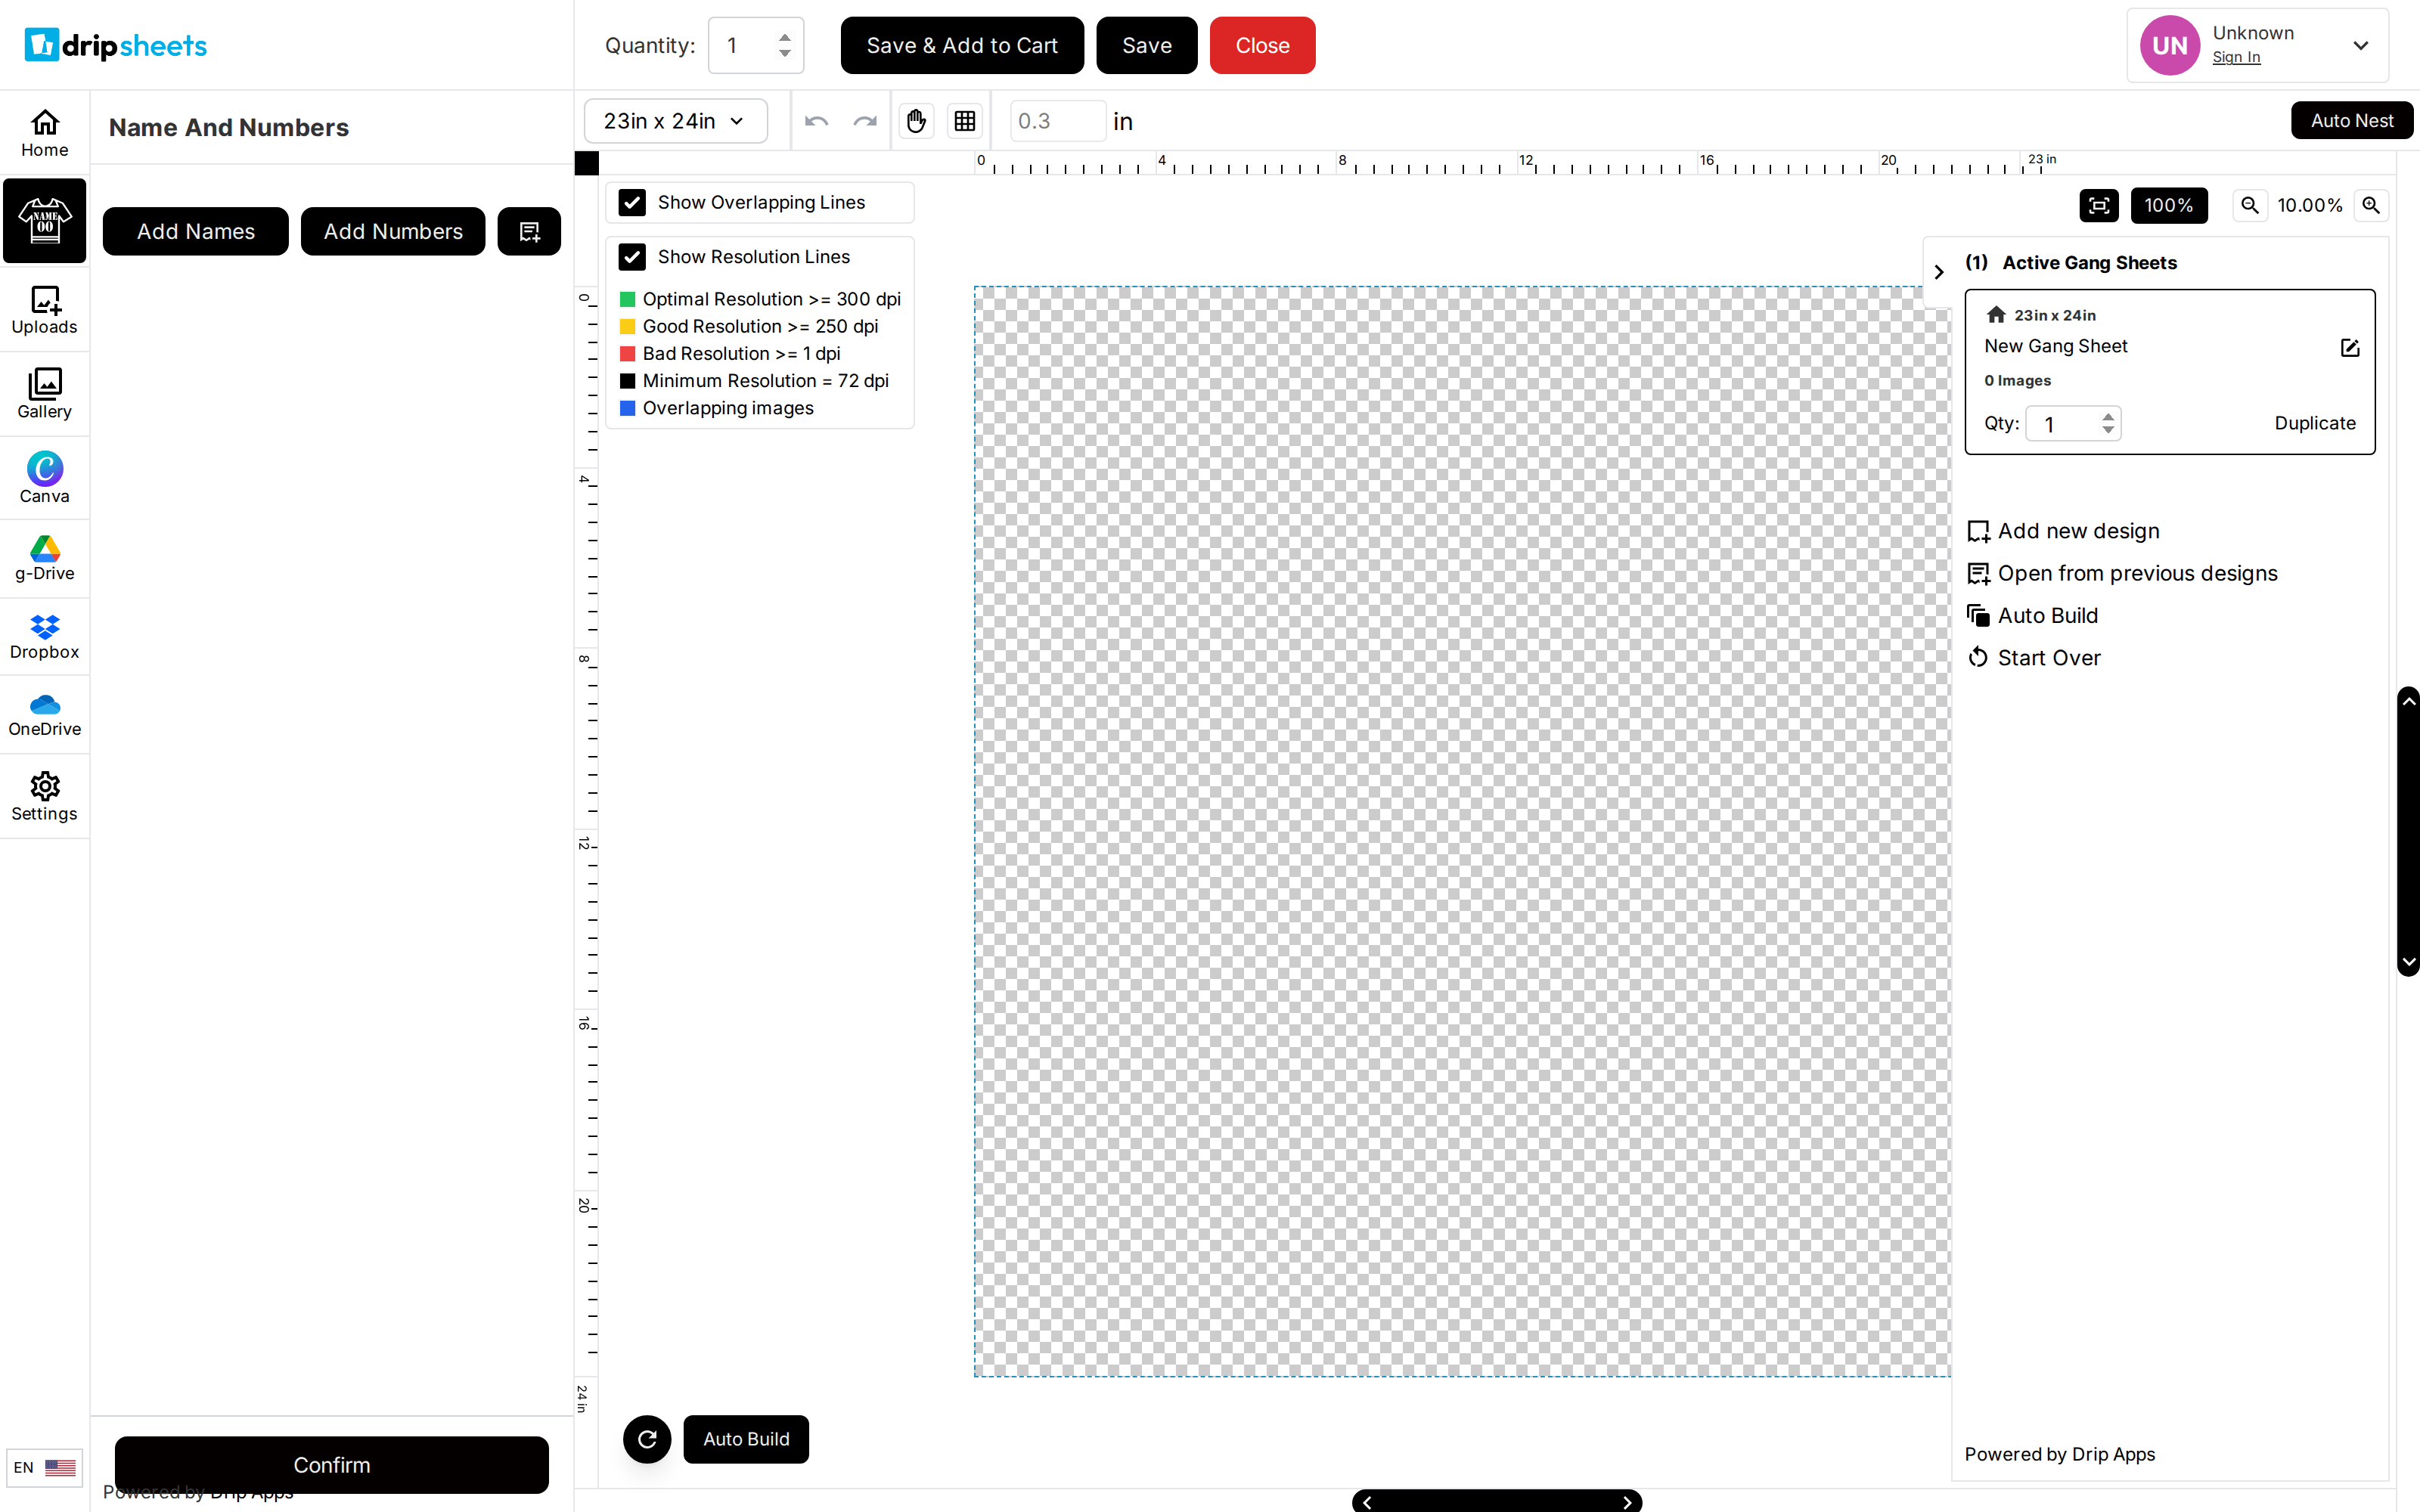
Task: Toggle the grid view icon
Action: pyautogui.click(x=965, y=121)
